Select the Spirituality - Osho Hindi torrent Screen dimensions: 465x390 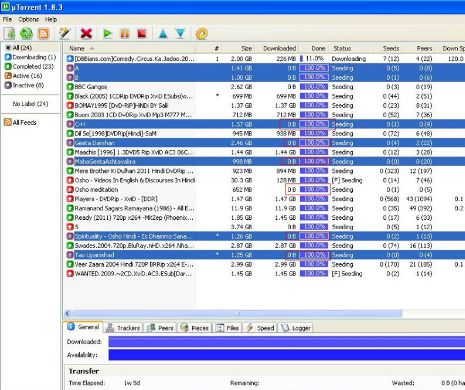(264, 236)
